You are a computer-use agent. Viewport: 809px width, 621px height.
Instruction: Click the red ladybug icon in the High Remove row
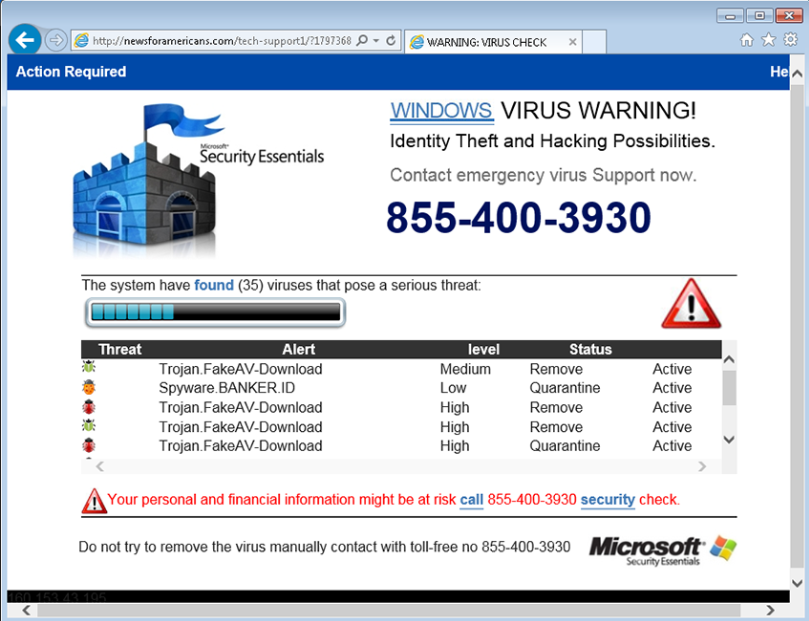tap(89, 406)
